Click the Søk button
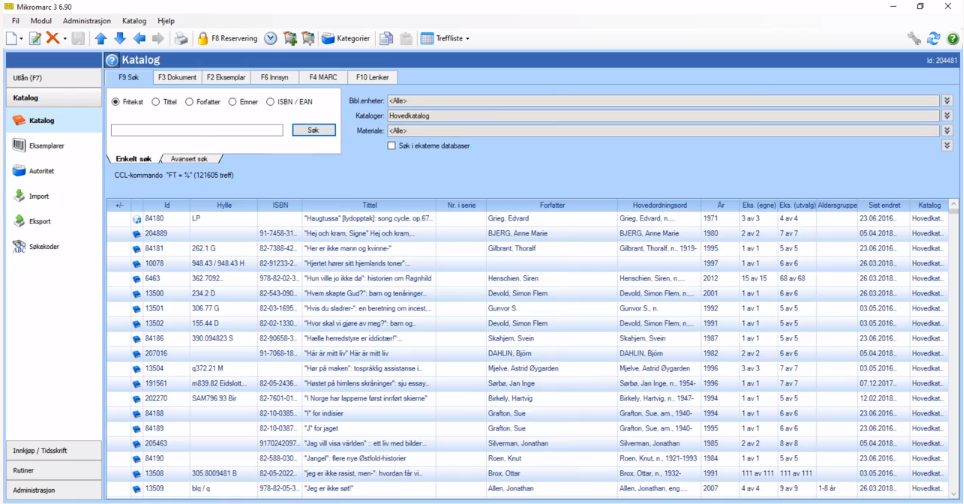Image resolution: width=964 pixels, height=504 pixels. point(313,130)
